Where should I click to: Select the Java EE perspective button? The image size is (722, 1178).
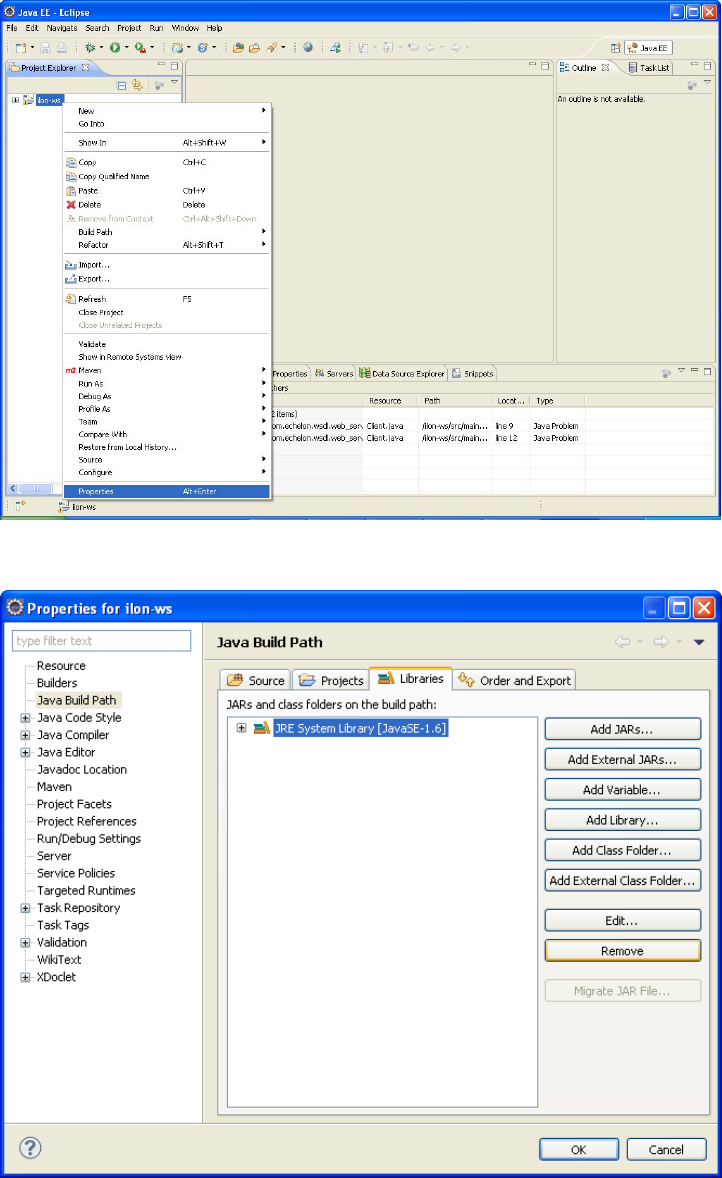[648, 48]
